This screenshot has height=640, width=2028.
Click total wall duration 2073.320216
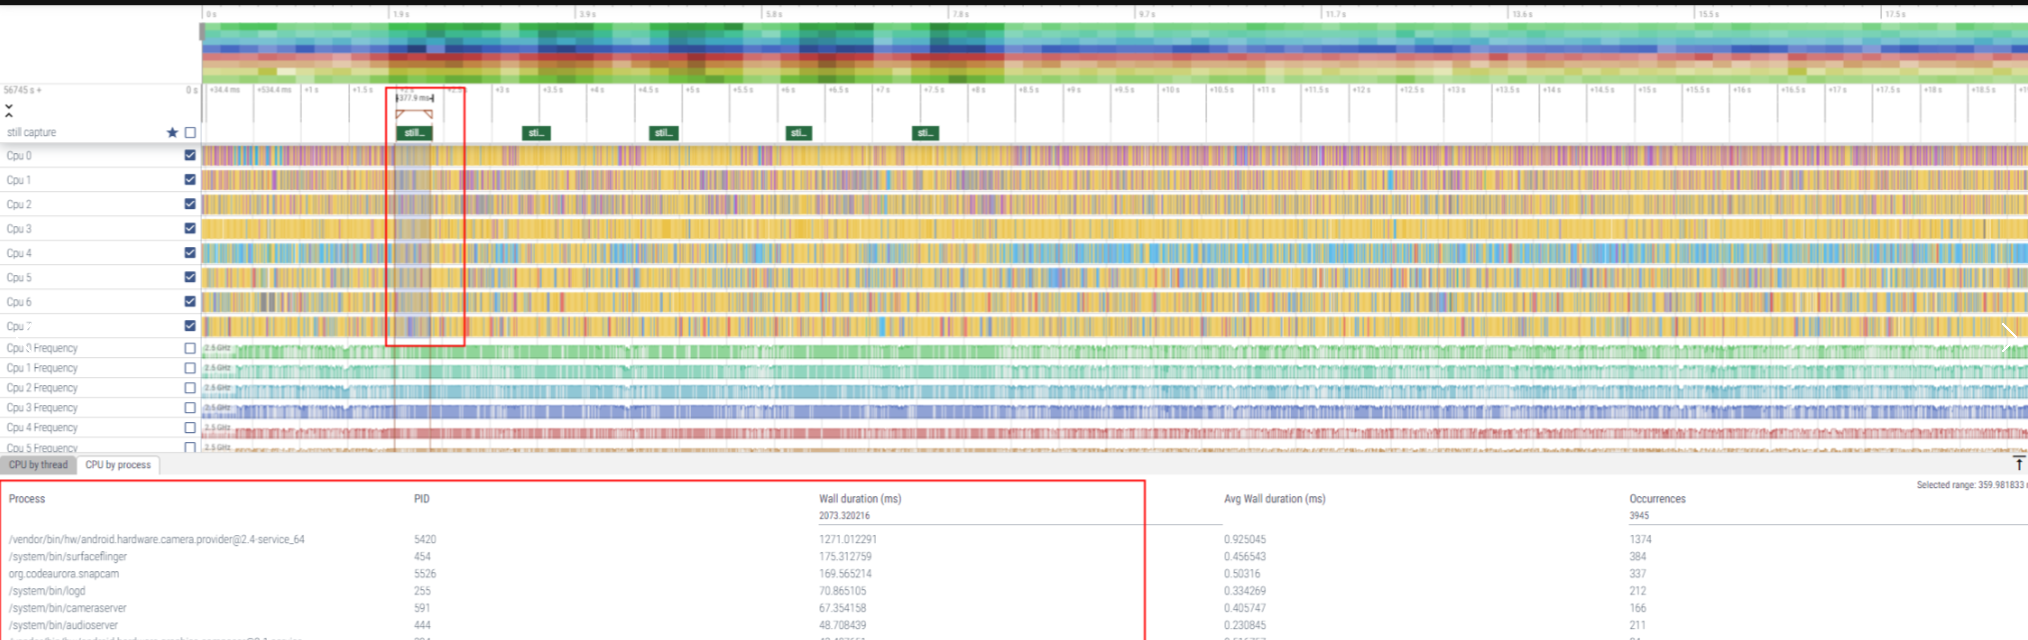click(x=844, y=516)
